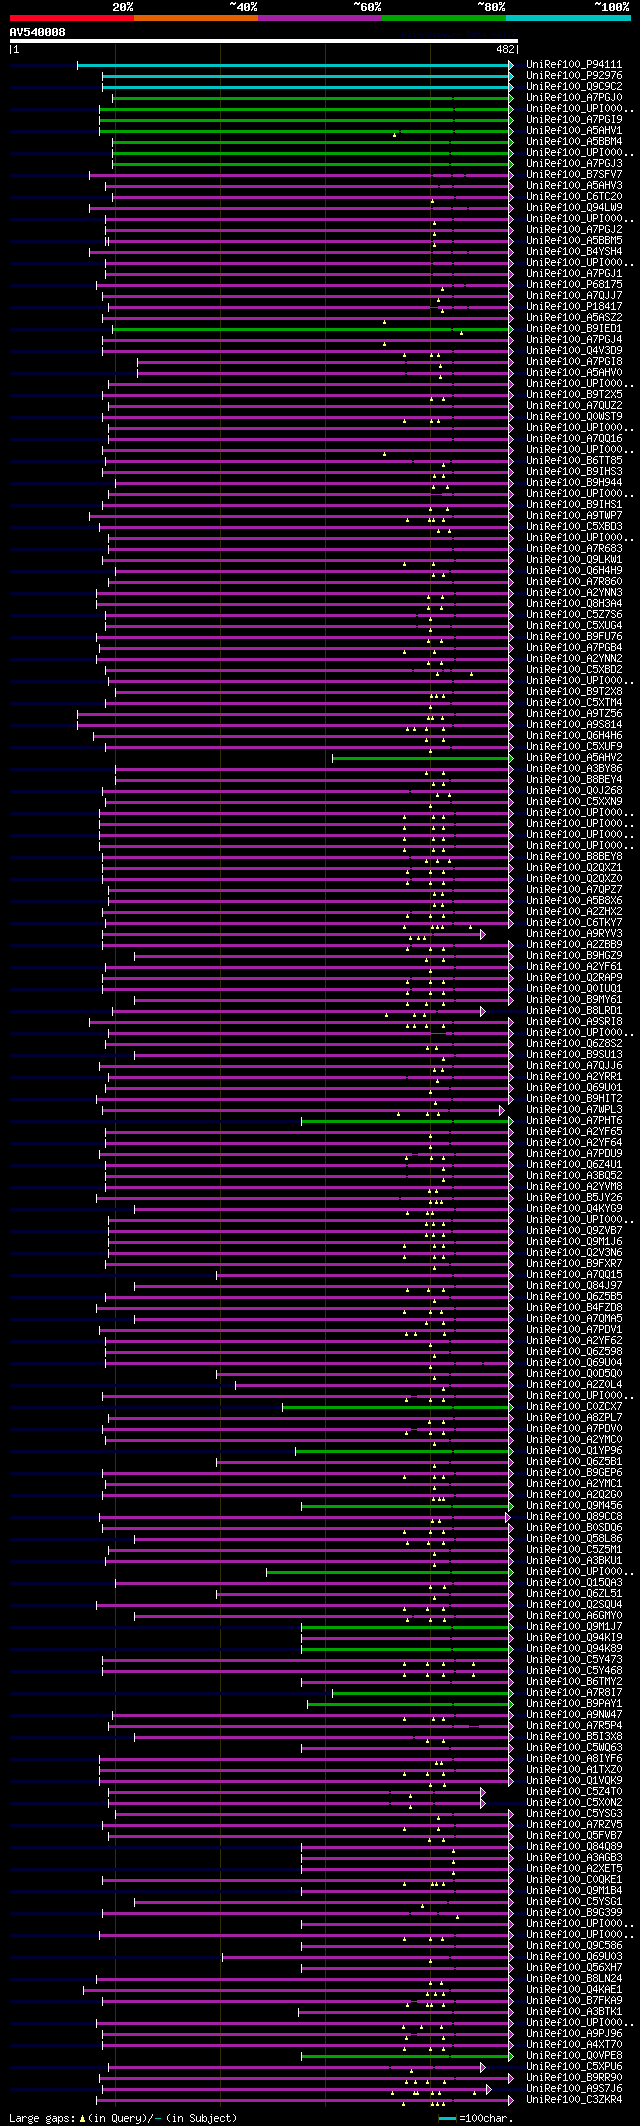Click the red ~20% identity legend segment
The image size is (640, 2126).
pyautogui.click(x=71, y=18)
